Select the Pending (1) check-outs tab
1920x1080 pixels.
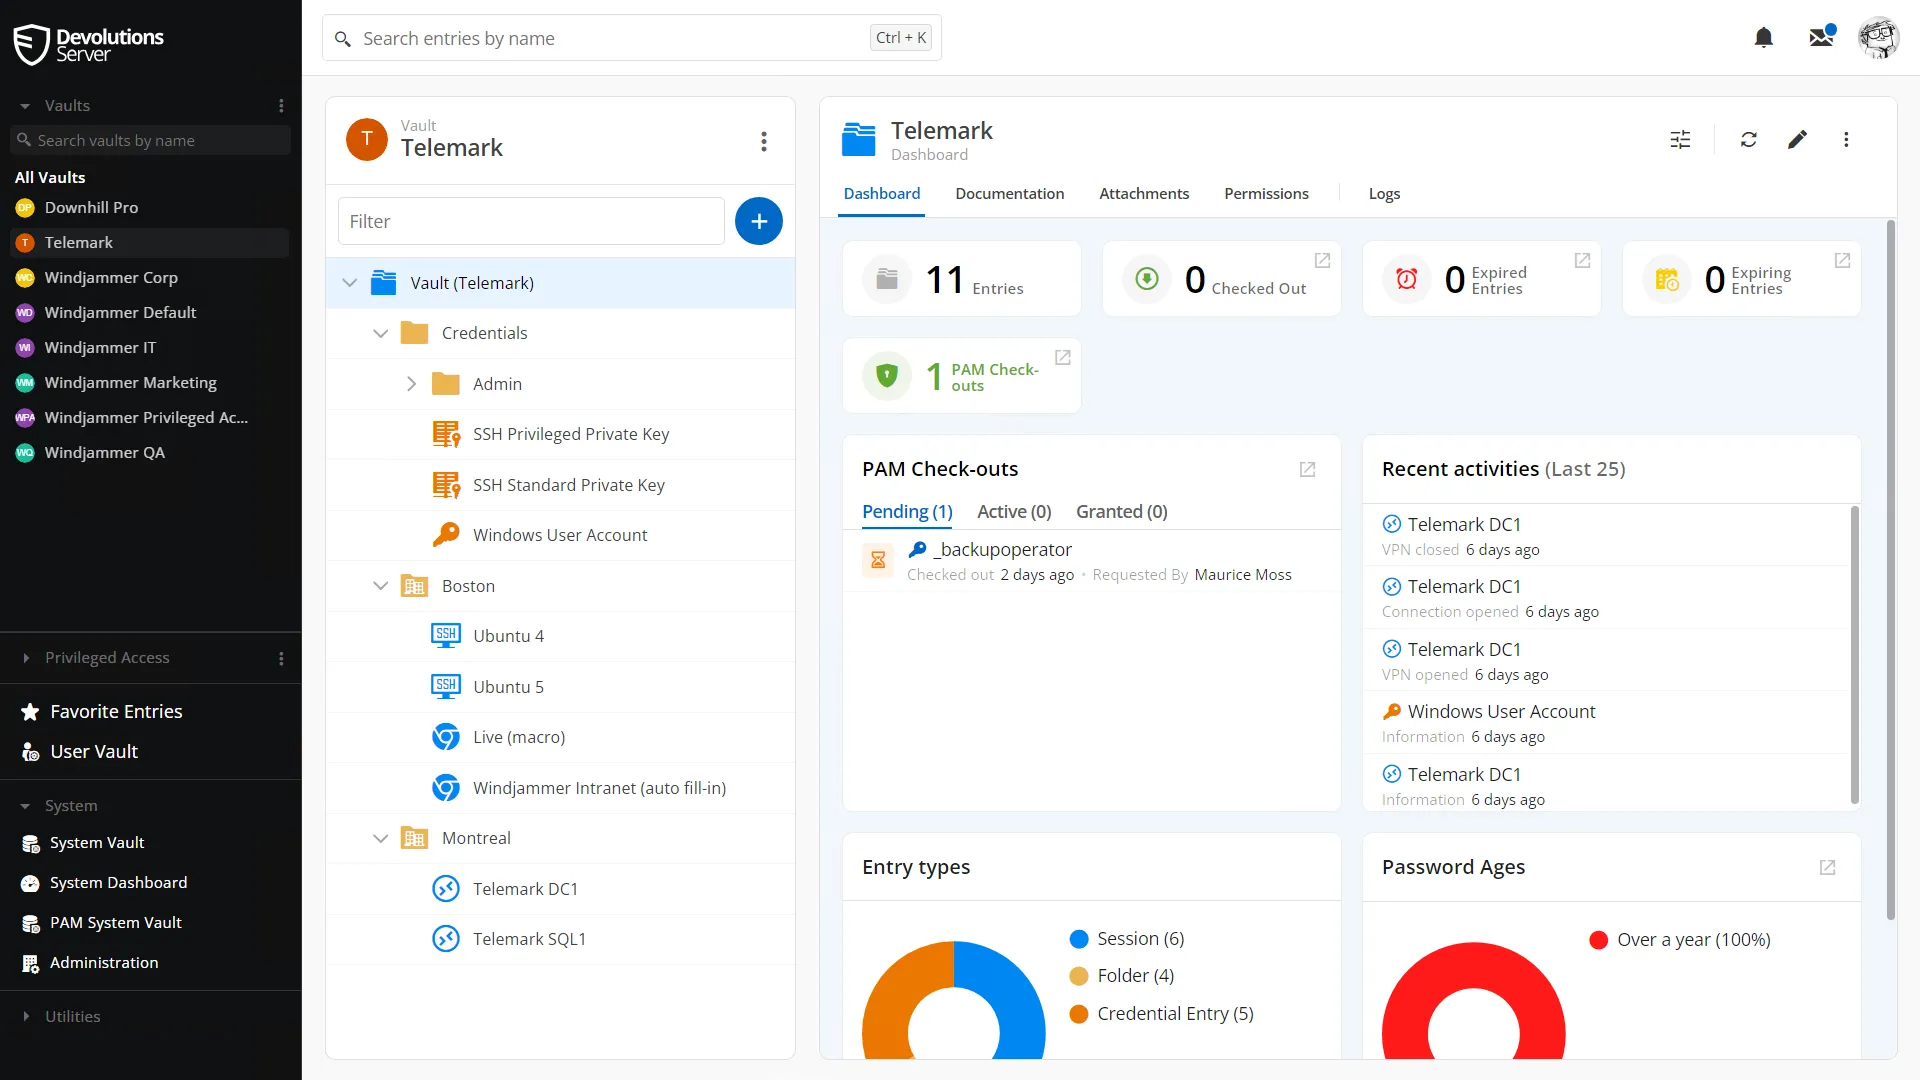pos(907,512)
